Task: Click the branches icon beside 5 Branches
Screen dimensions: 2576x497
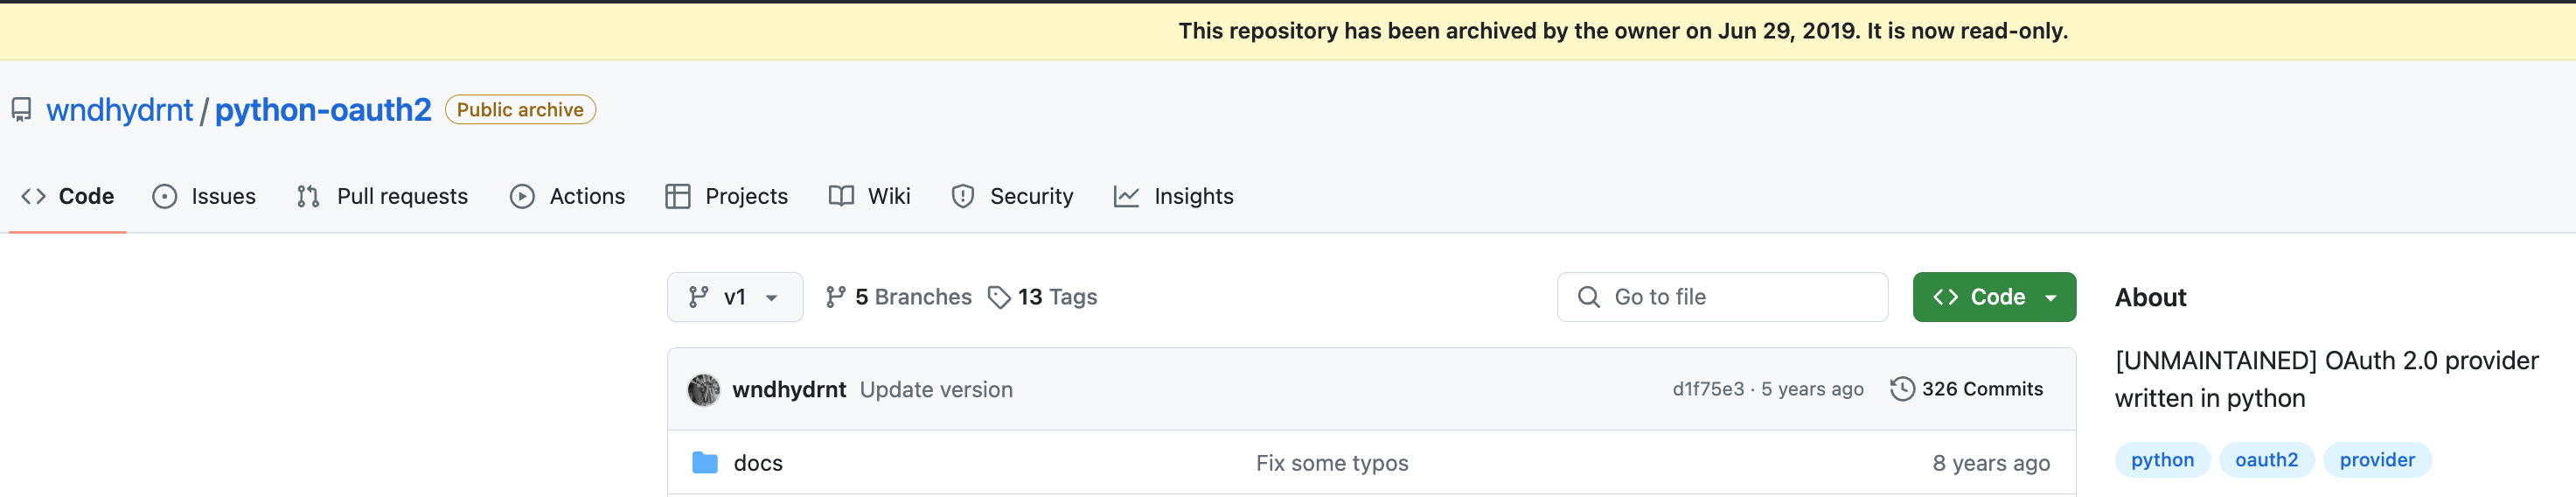Action: [x=835, y=297]
